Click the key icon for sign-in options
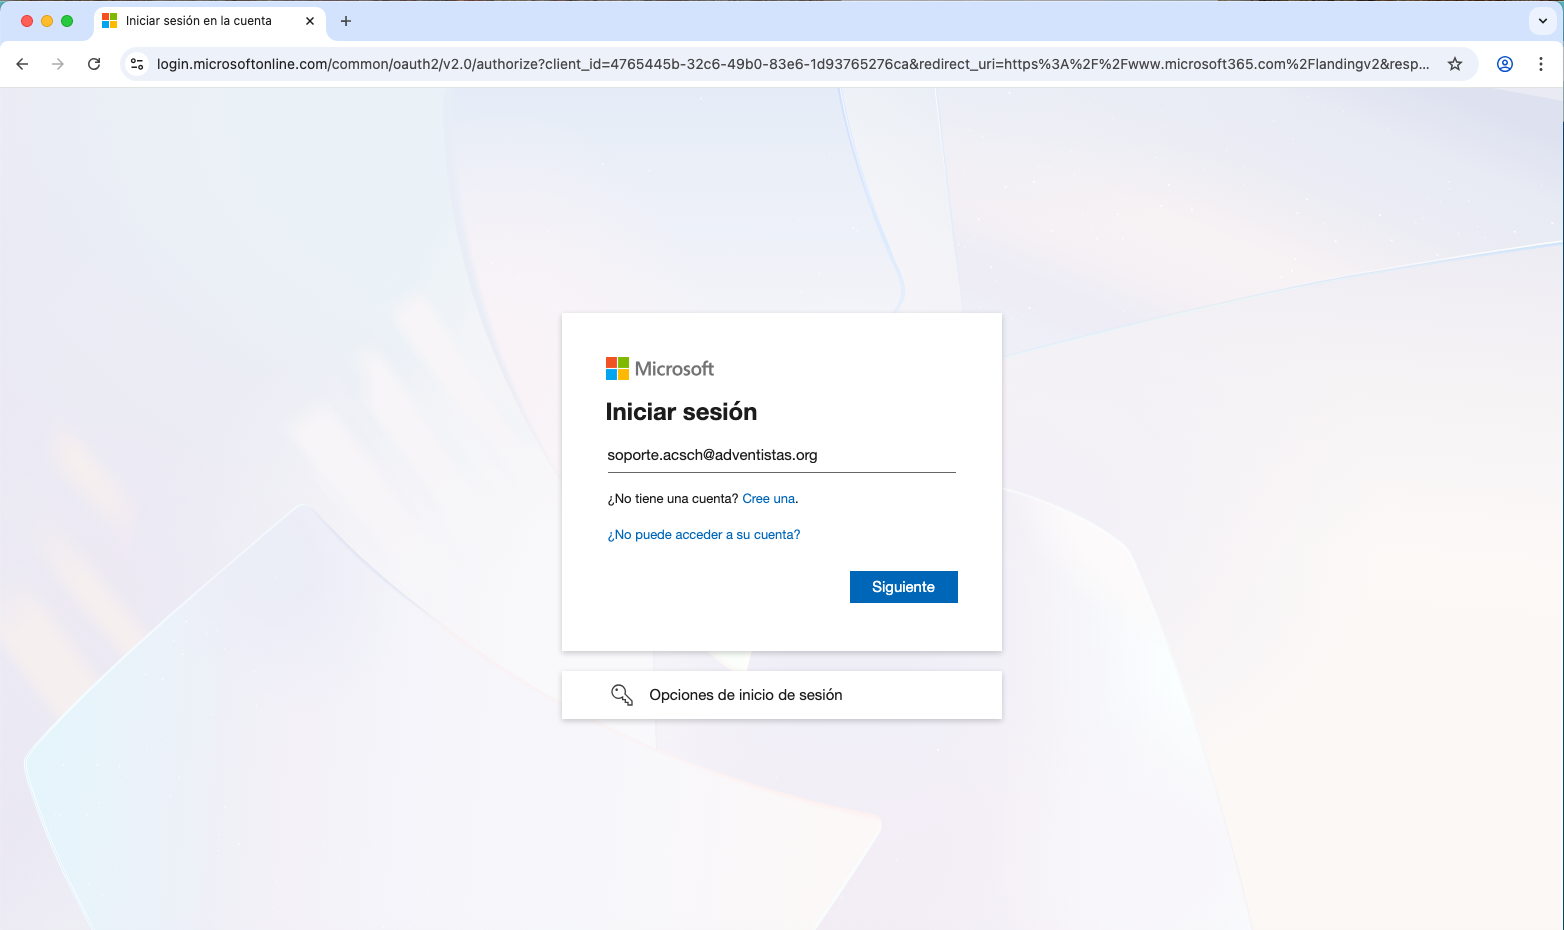Screen dimensions: 1564x930 (622, 695)
